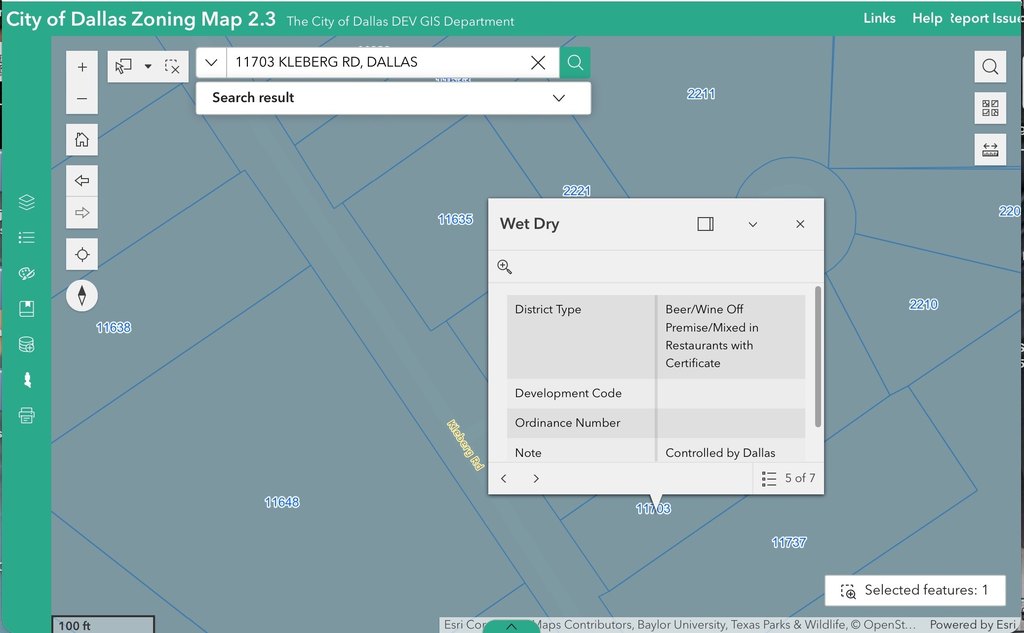Open the street view pegman tool
1024x633 pixels.
coord(27,380)
